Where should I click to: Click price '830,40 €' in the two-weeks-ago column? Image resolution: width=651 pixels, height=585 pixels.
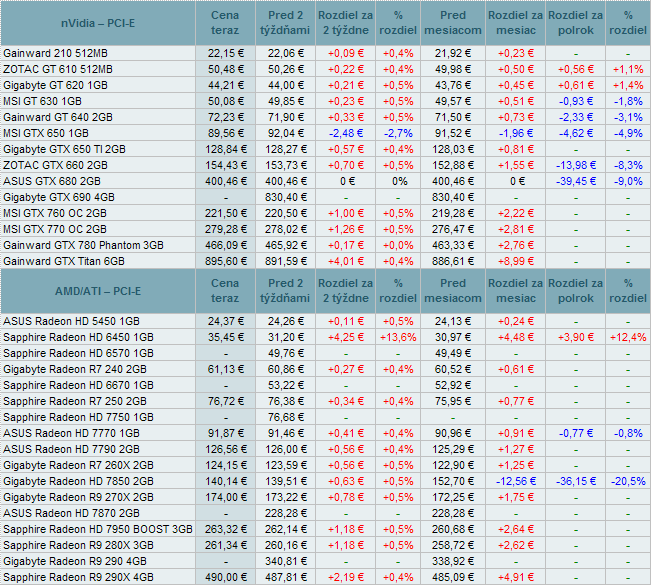click(x=286, y=197)
